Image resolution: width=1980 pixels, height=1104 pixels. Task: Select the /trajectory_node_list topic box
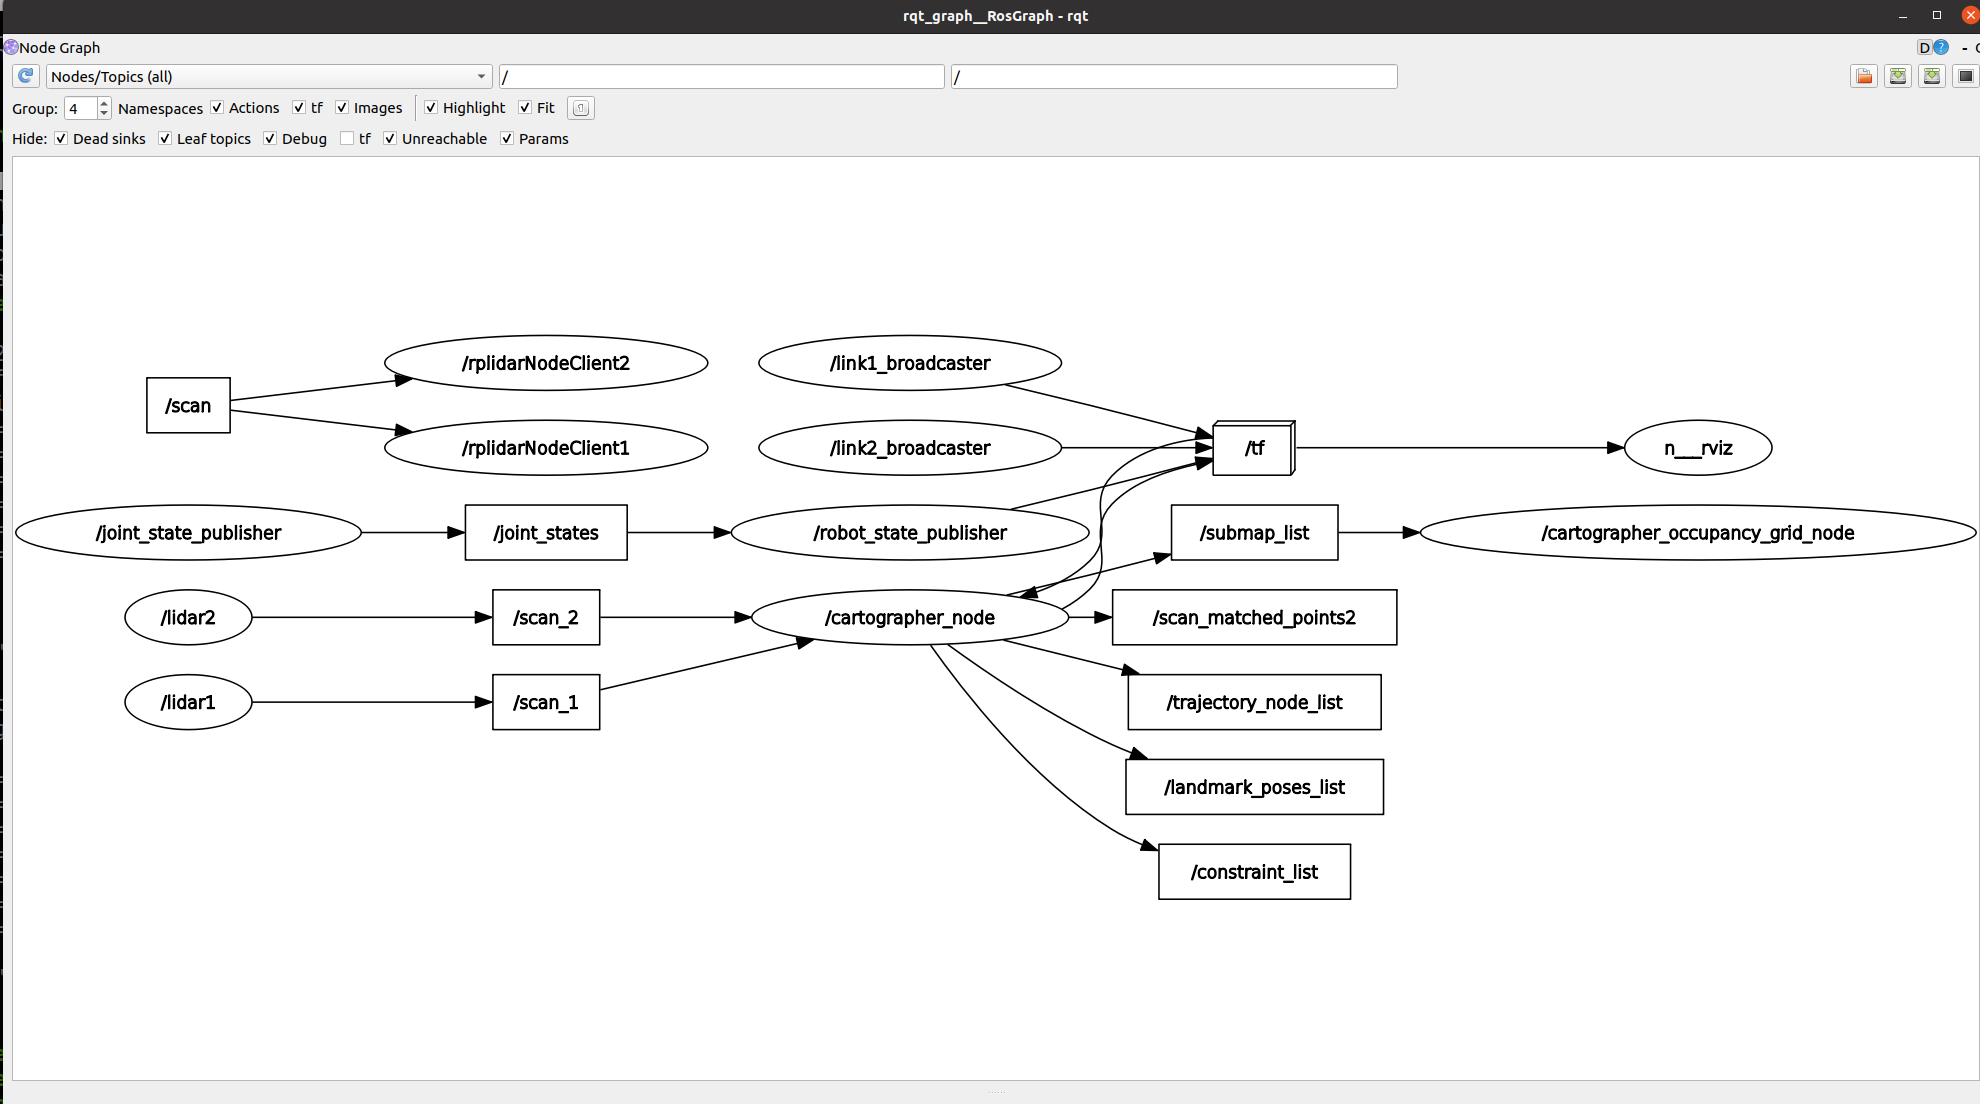1254,702
